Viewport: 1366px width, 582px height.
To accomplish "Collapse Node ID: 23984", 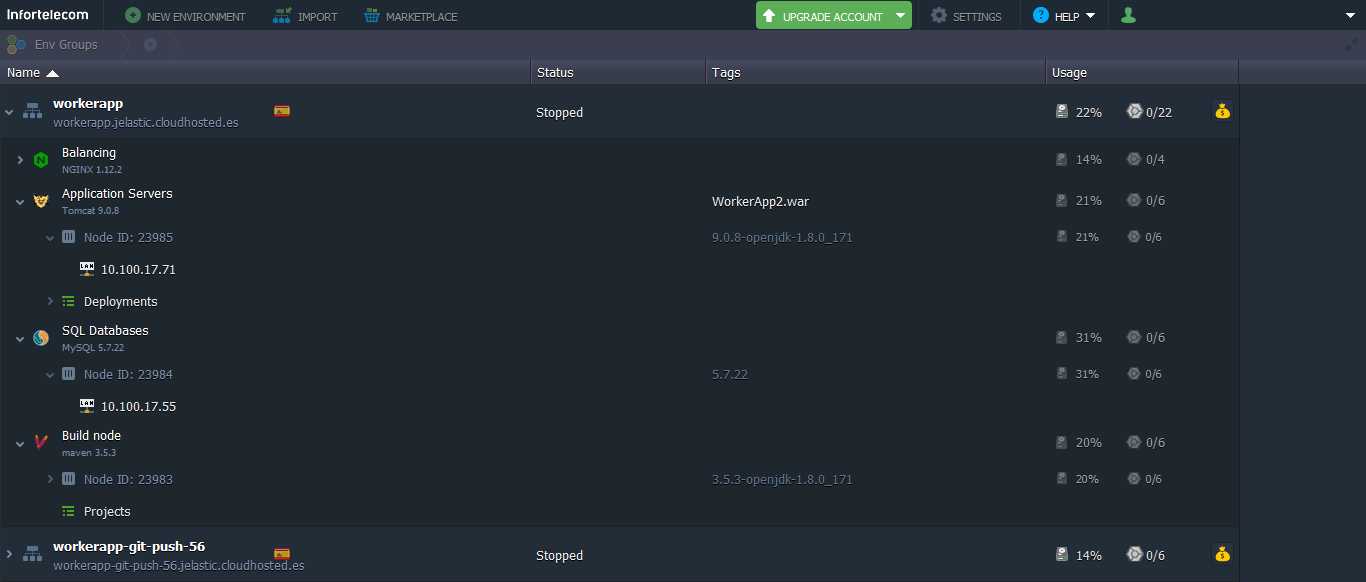I will [x=50, y=375].
